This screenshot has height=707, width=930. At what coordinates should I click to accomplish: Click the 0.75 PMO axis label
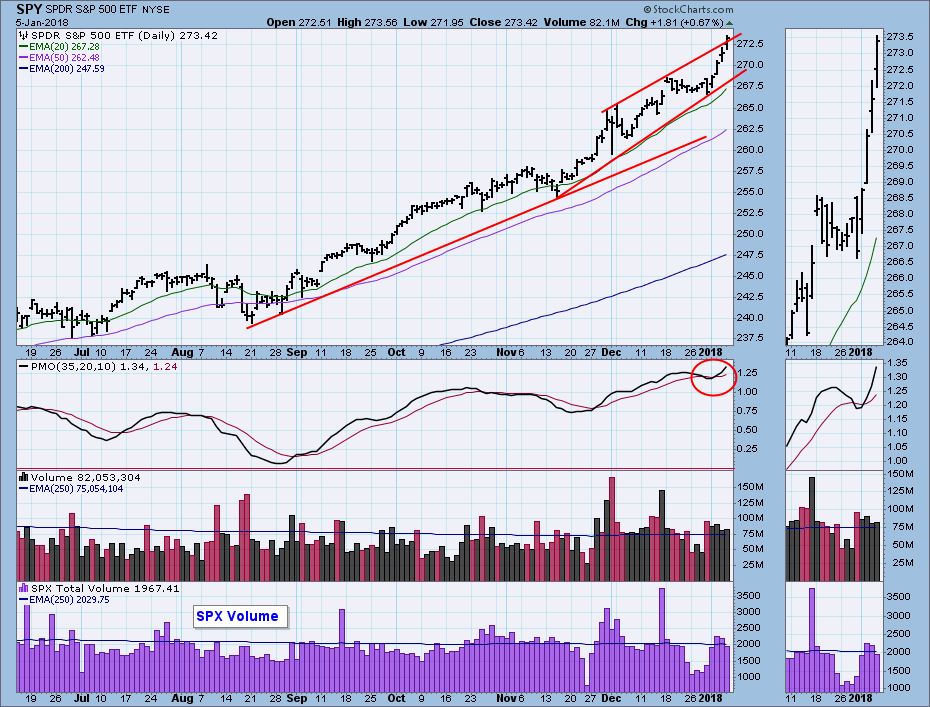tap(747, 410)
